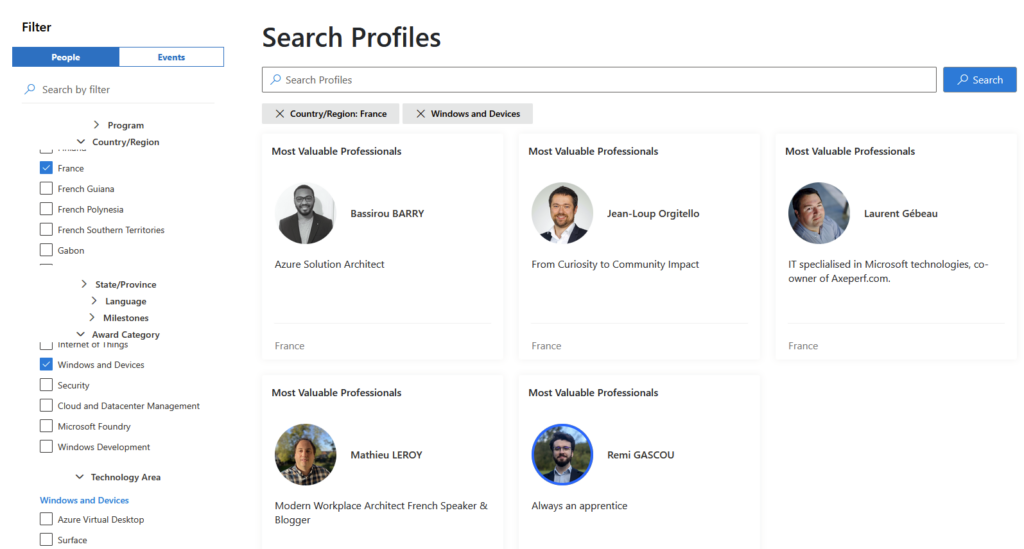Enable the Security award category checkbox
1024x549 pixels.
(46, 385)
